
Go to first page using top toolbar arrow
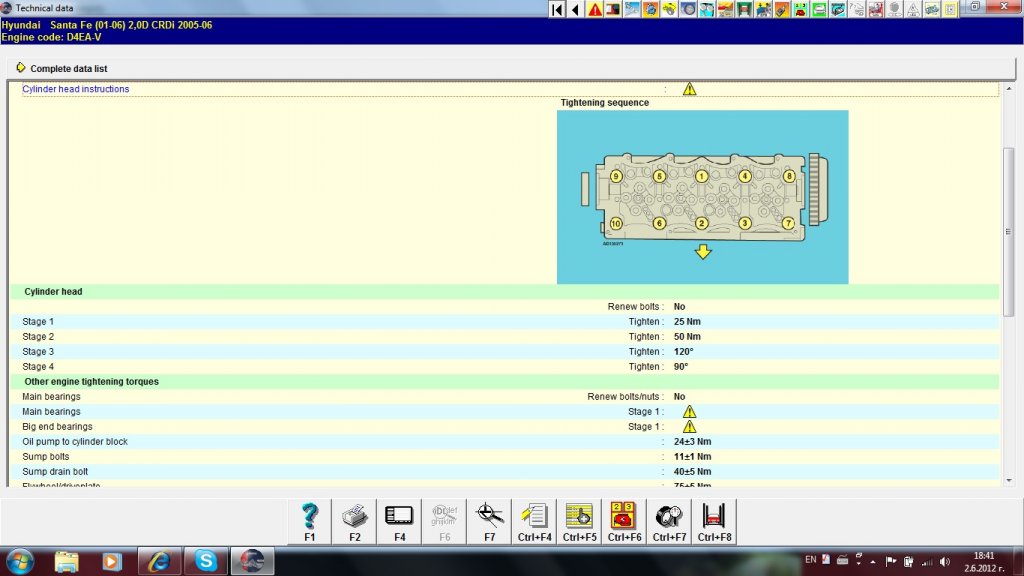(558, 9)
